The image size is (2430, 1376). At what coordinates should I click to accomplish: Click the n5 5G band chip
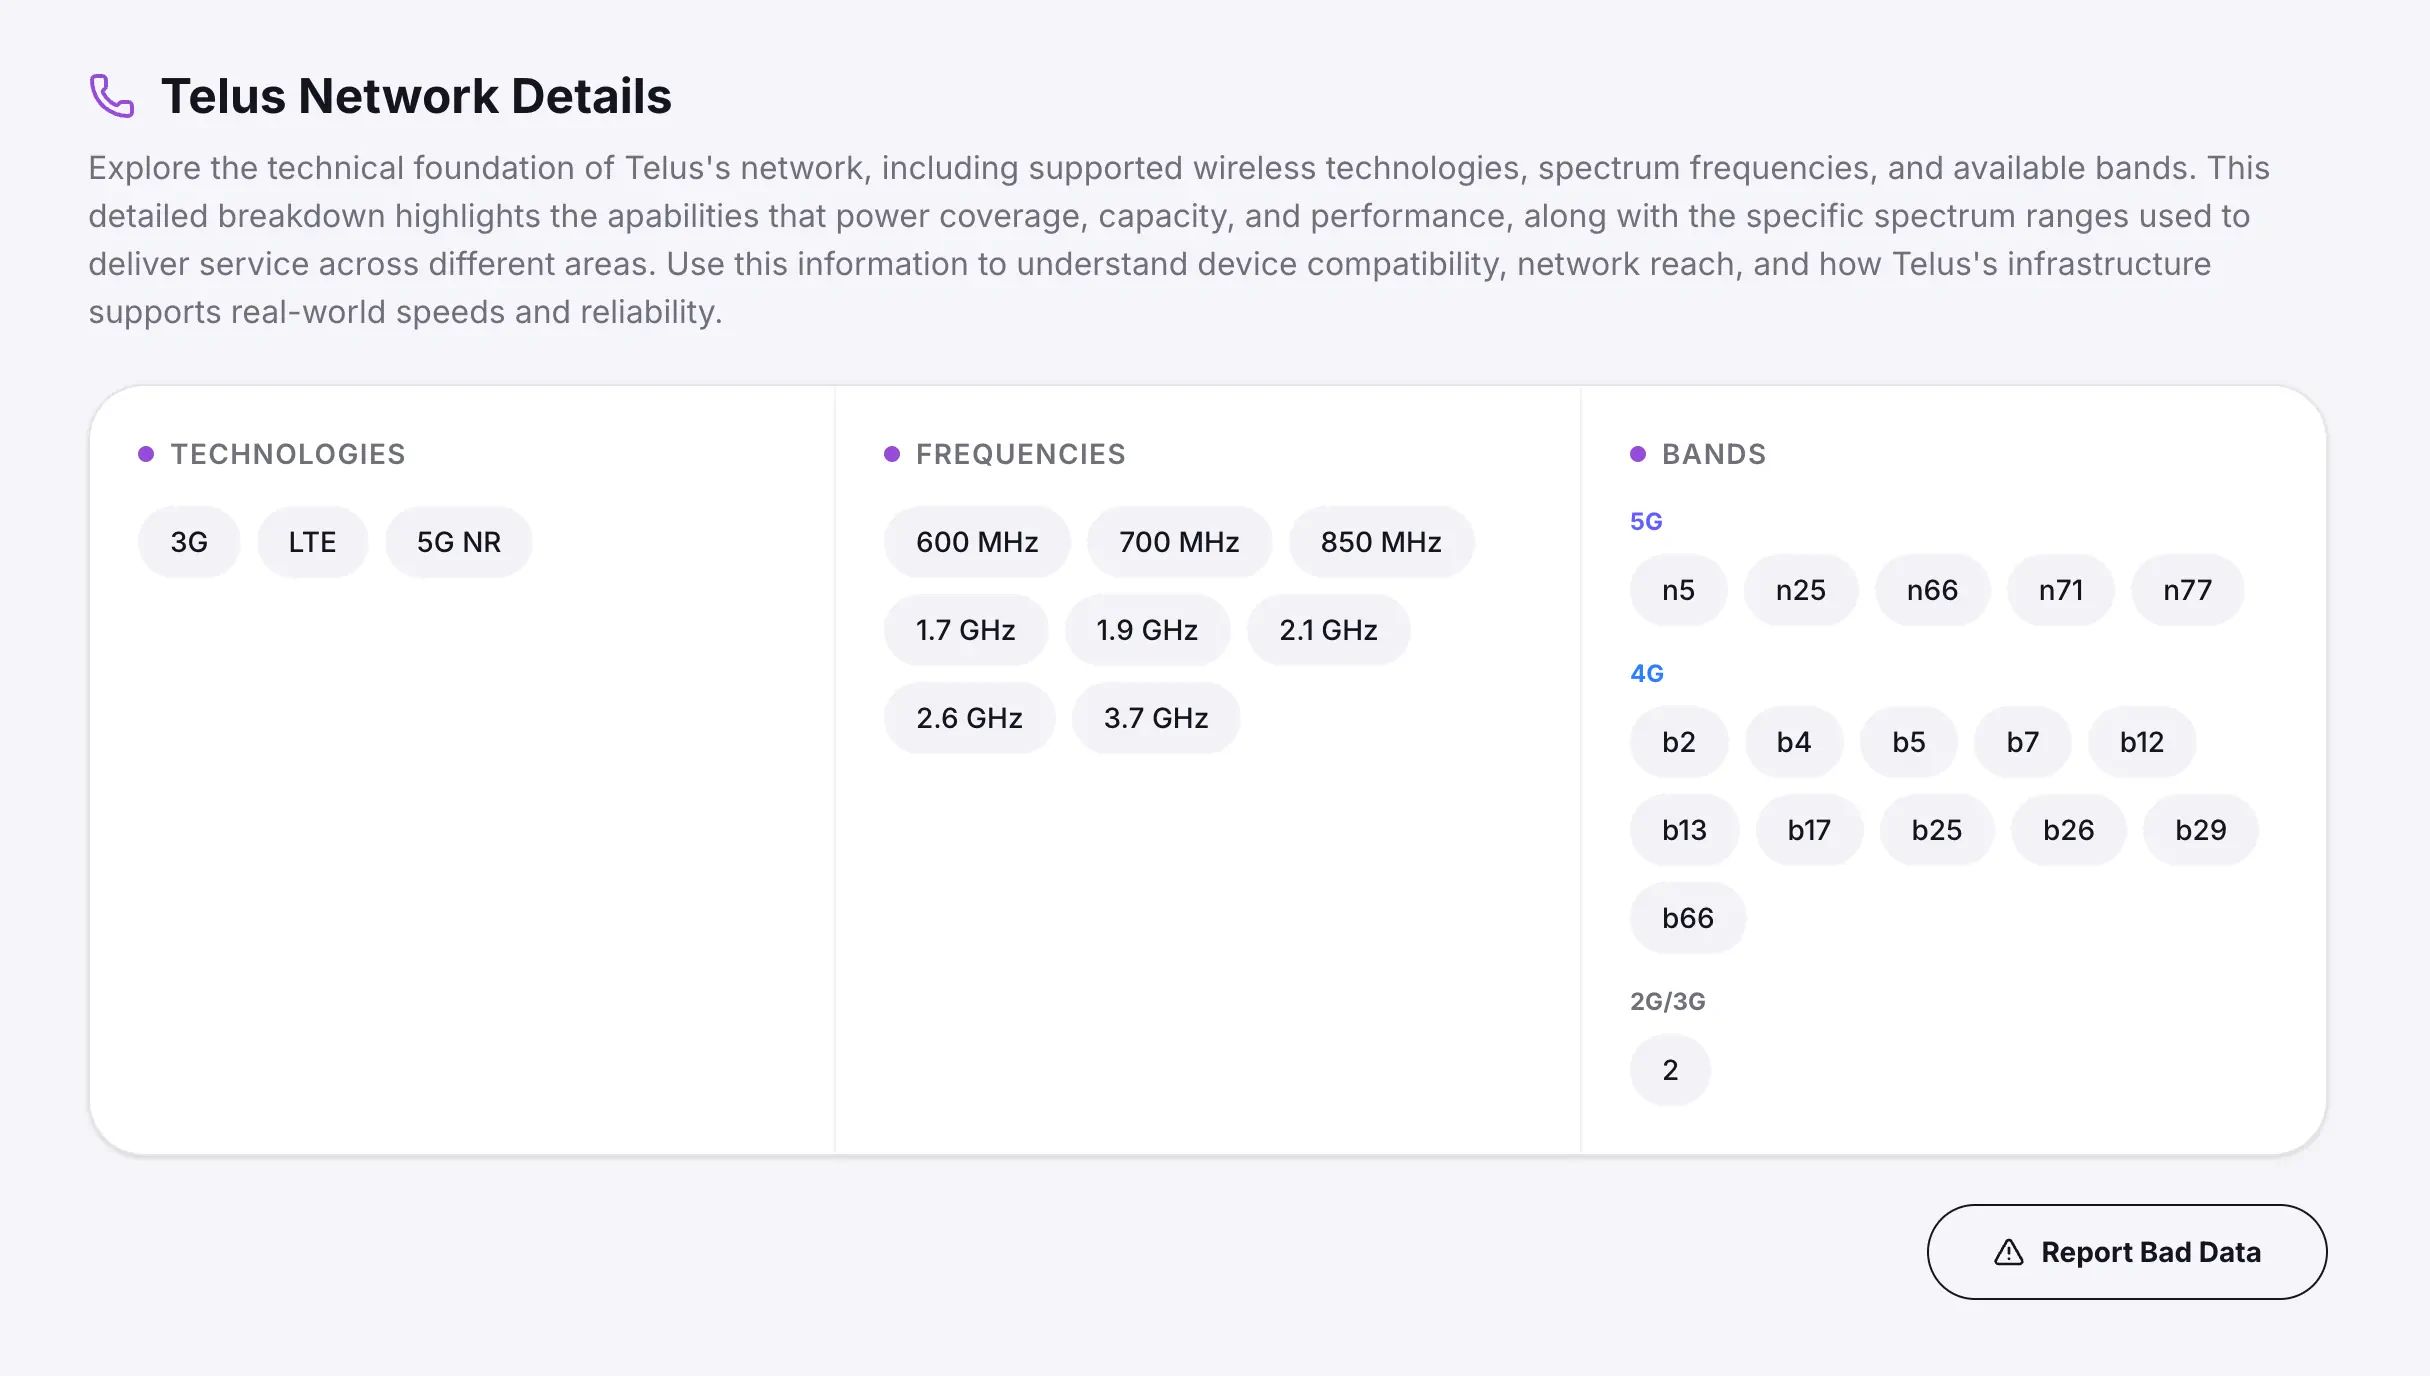[1678, 590]
